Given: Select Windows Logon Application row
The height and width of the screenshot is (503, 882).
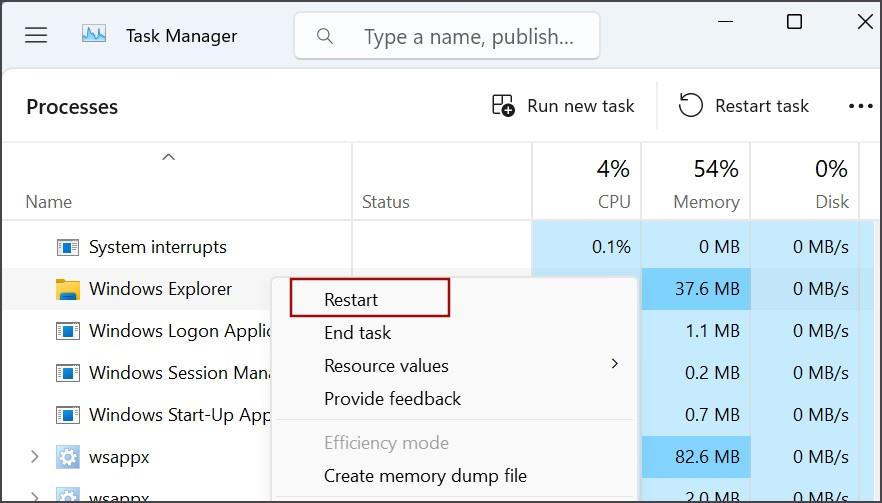Looking at the screenshot, I should point(180,331).
